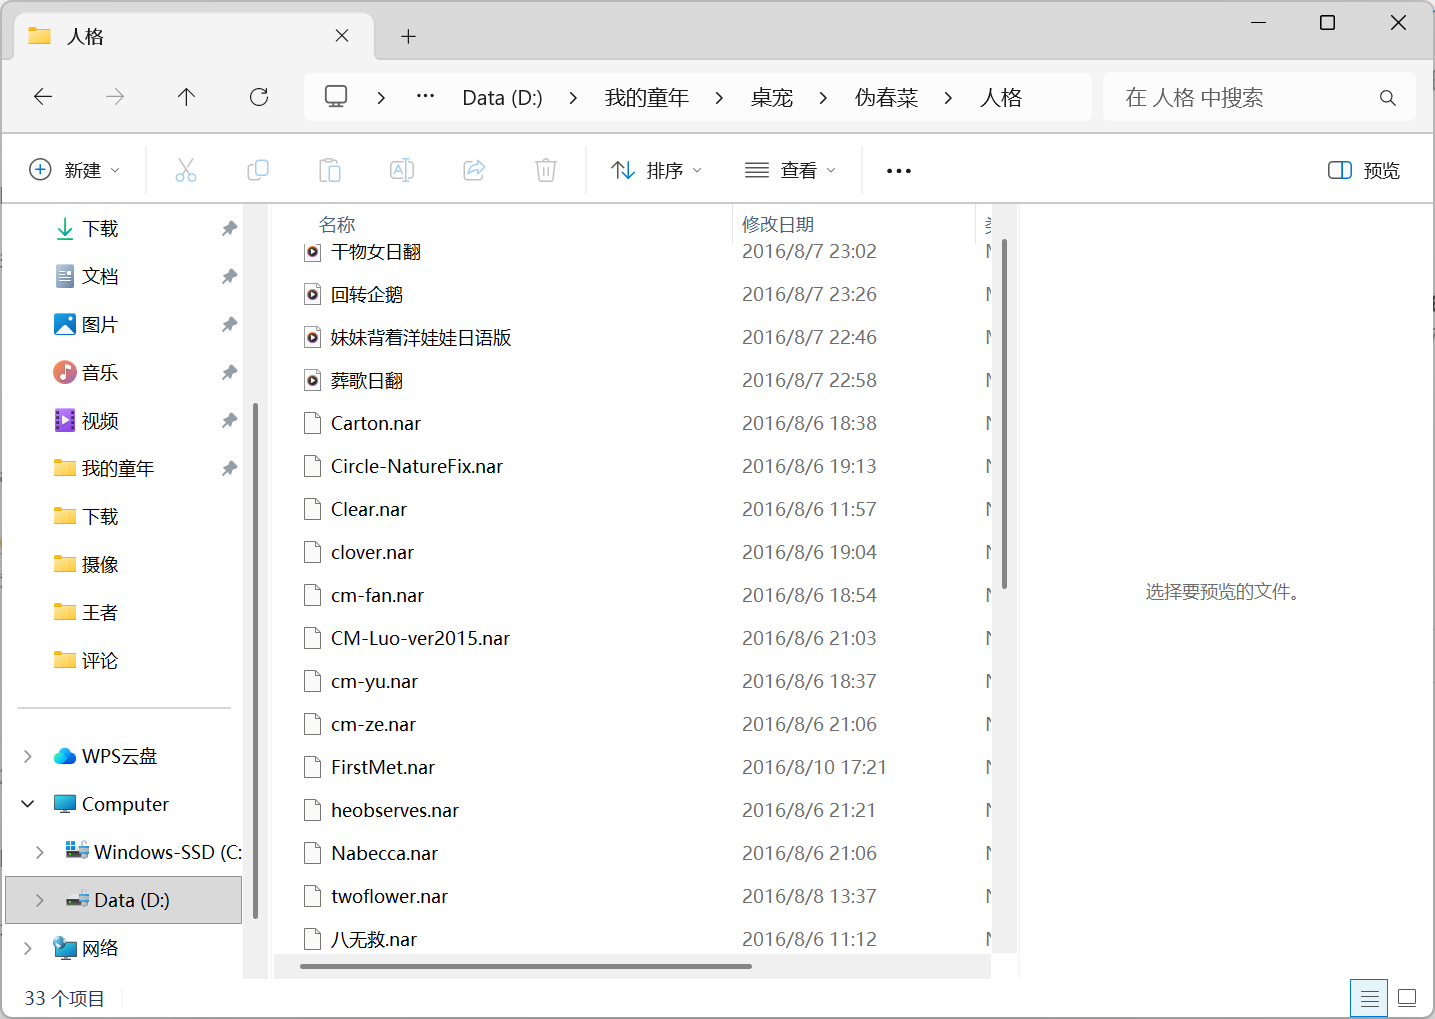
Task: Sort by the 修改日期 column header
Action: click(778, 225)
